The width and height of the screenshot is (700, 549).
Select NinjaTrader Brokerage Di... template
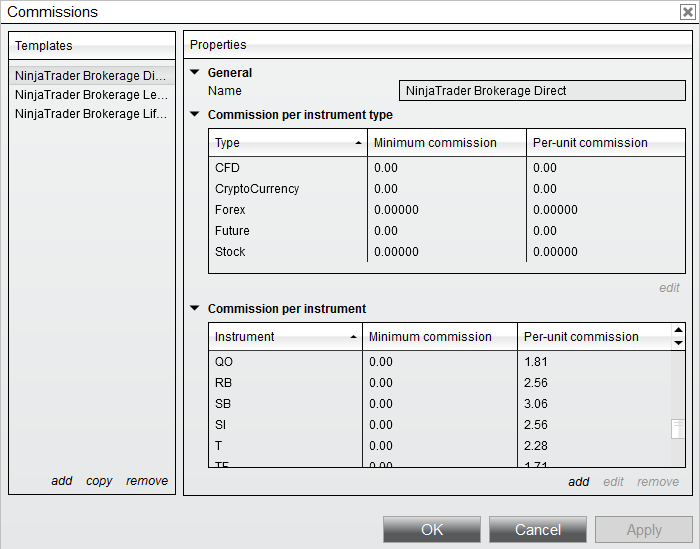point(92,76)
